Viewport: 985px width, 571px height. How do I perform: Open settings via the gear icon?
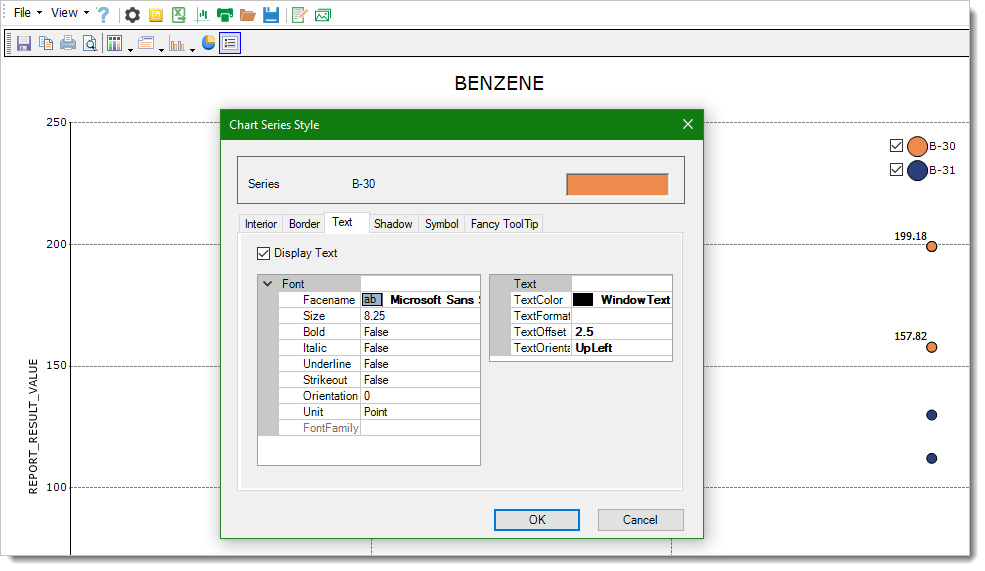click(x=133, y=15)
